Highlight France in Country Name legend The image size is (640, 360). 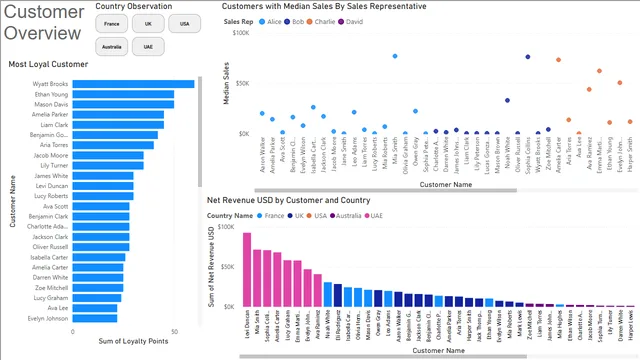click(260, 216)
